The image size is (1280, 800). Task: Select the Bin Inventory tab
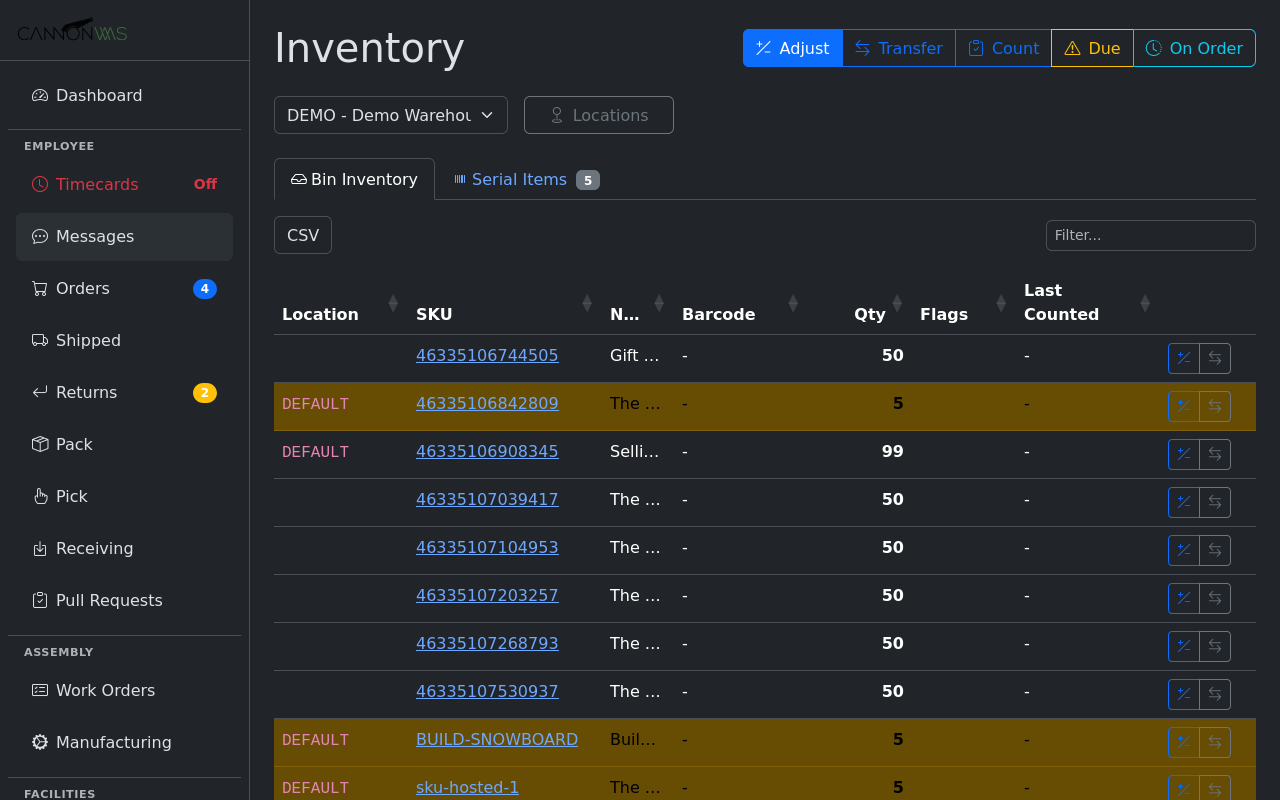(354, 179)
